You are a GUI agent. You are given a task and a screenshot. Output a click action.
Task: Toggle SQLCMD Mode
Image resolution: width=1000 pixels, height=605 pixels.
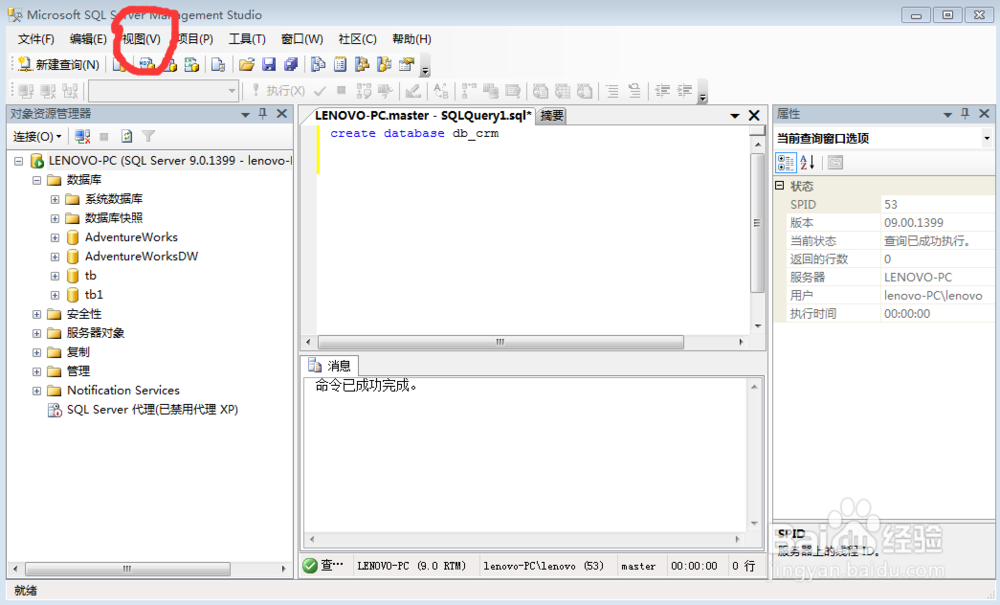point(513,91)
